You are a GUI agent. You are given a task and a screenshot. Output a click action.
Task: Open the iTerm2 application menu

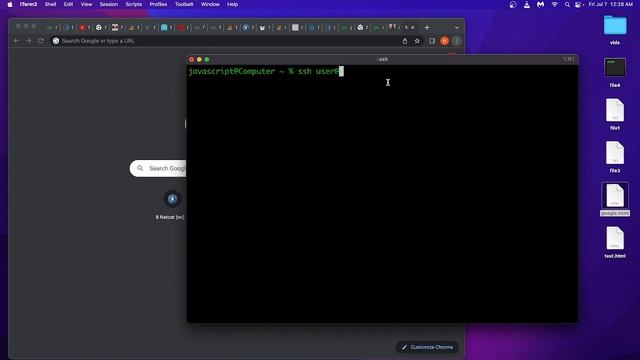(x=29, y=4)
